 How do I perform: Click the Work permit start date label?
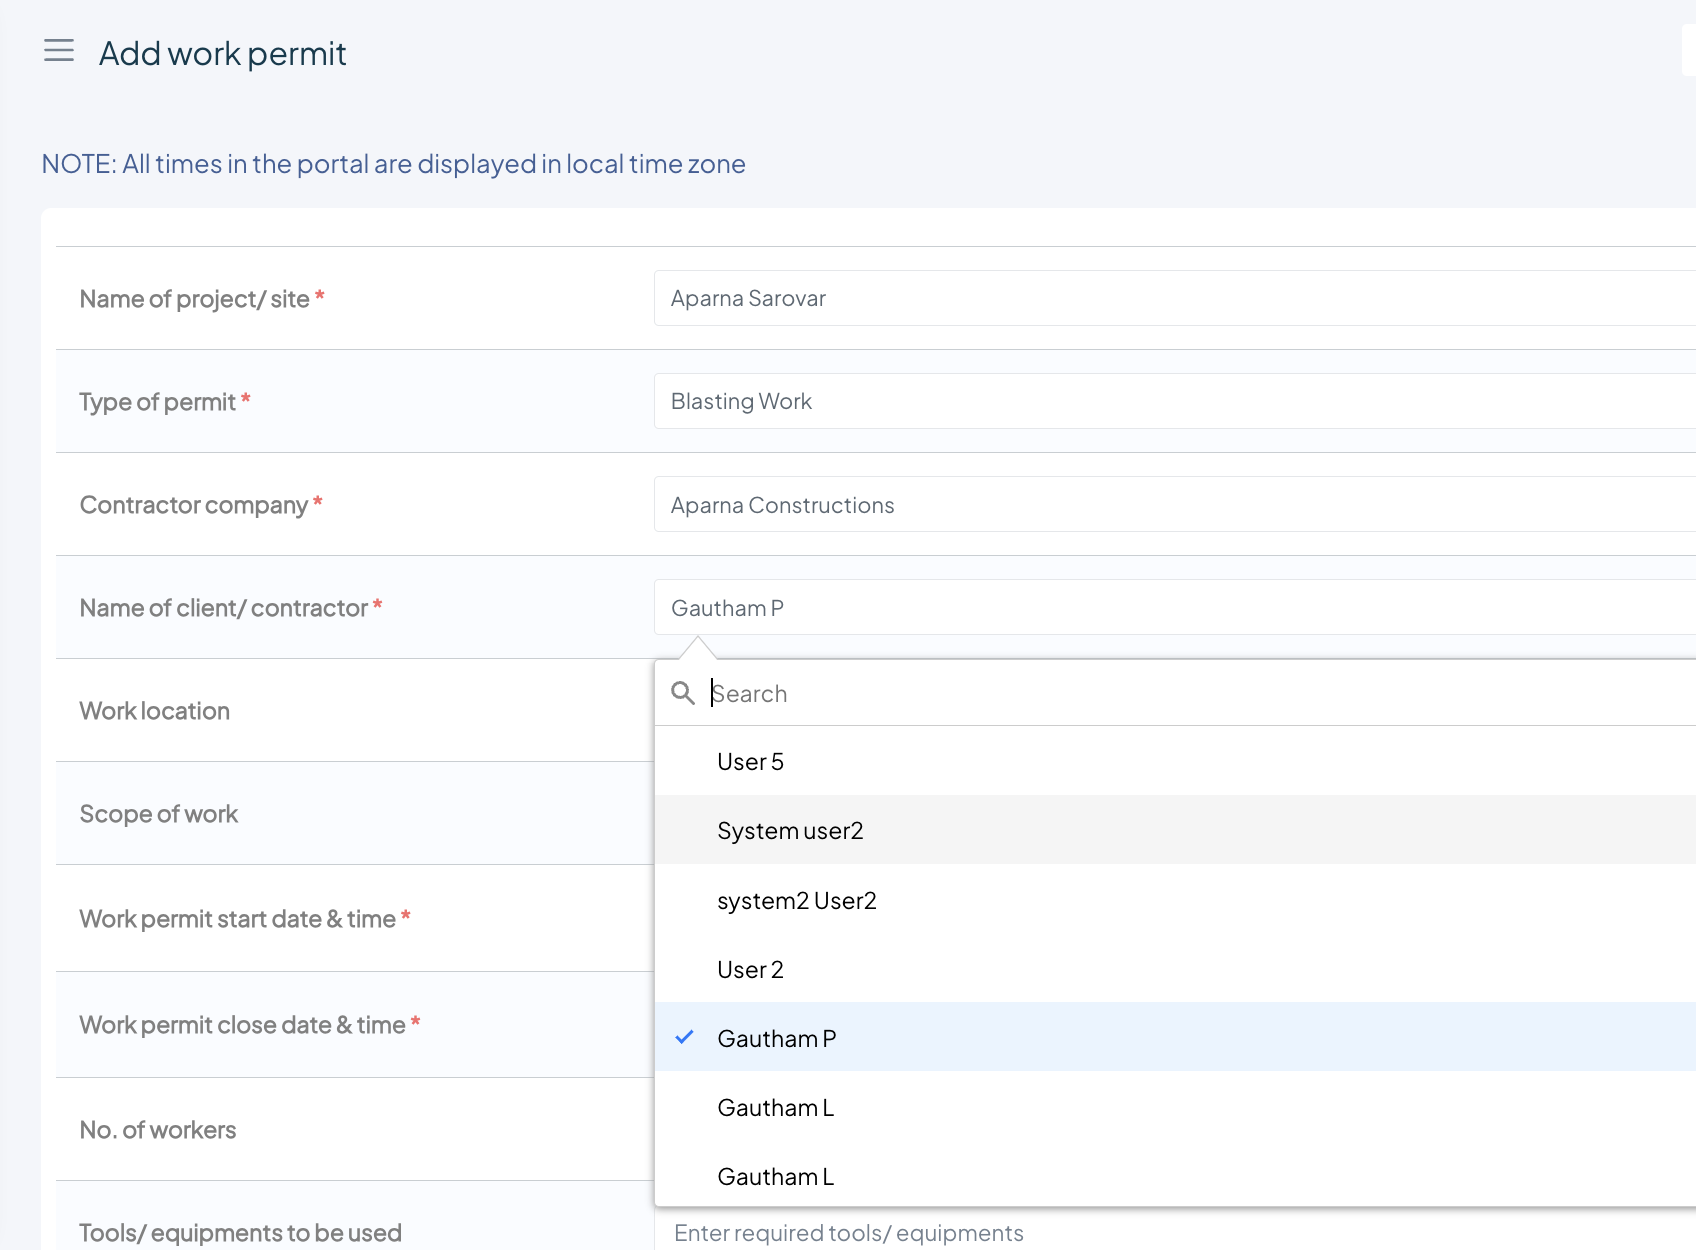pyautogui.click(x=238, y=919)
